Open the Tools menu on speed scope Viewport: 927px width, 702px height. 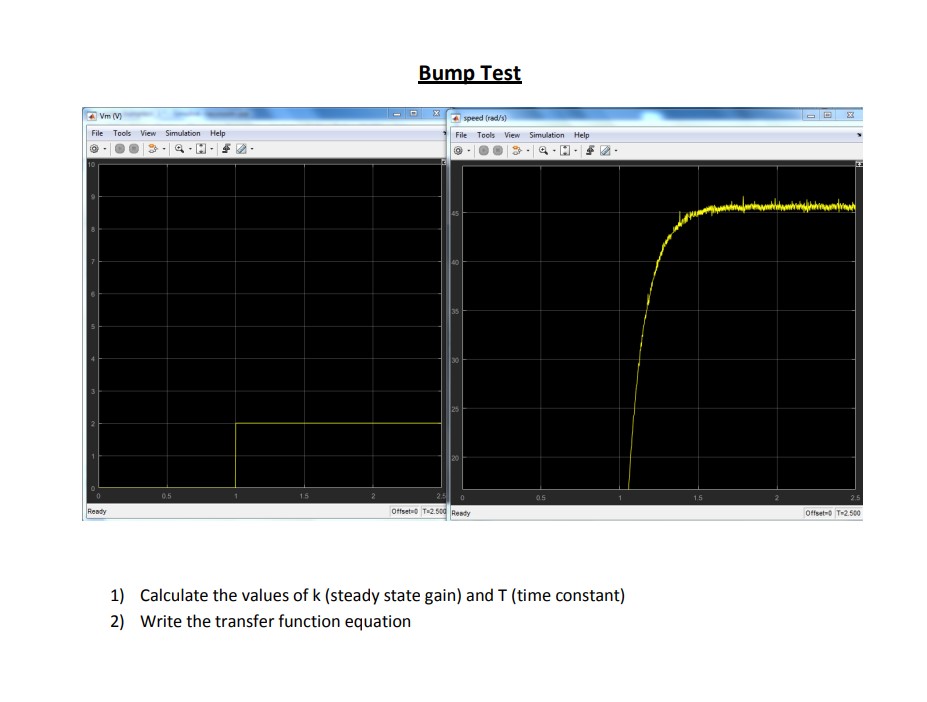(x=484, y=135)
